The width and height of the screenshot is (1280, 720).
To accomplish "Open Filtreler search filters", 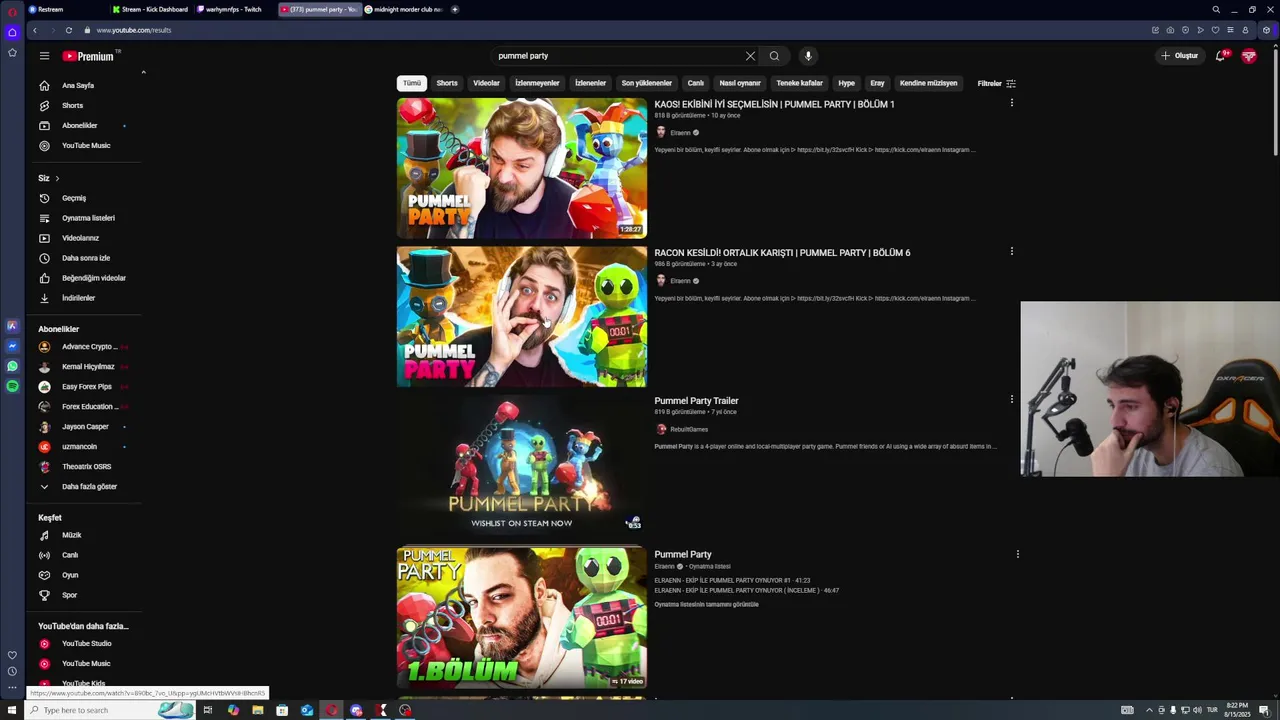I will click(x=996, y=83).
